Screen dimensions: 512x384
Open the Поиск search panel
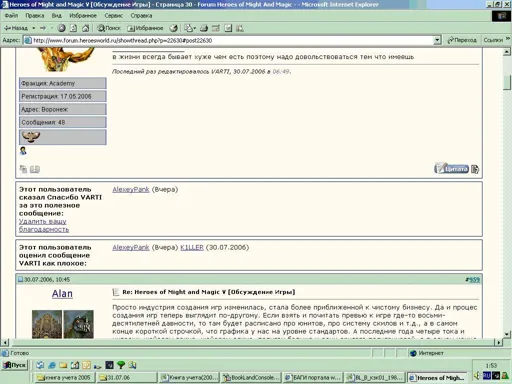tap(109, 28)
